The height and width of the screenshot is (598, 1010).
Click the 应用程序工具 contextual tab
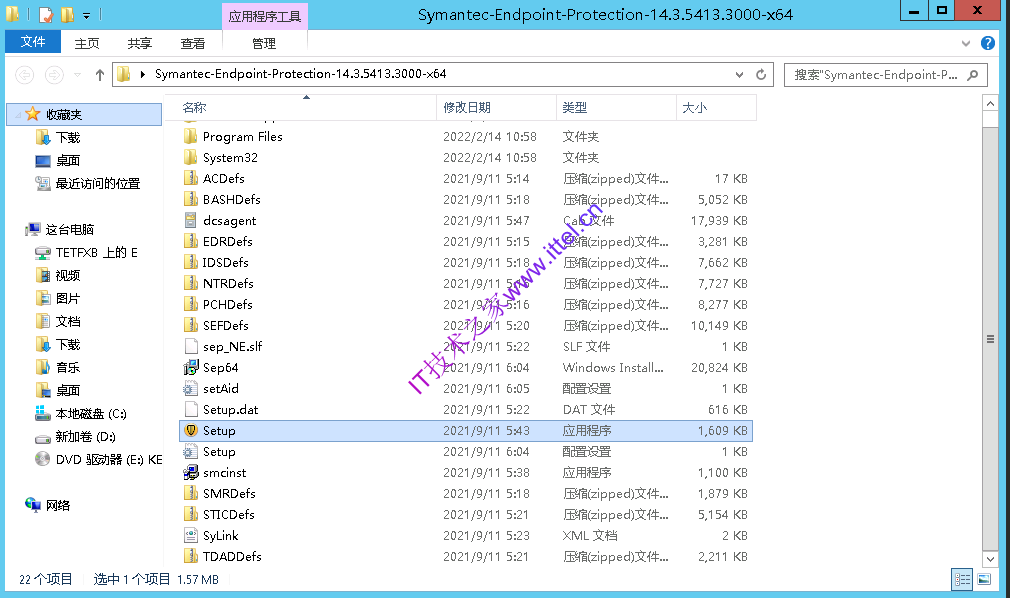[265, 17]
